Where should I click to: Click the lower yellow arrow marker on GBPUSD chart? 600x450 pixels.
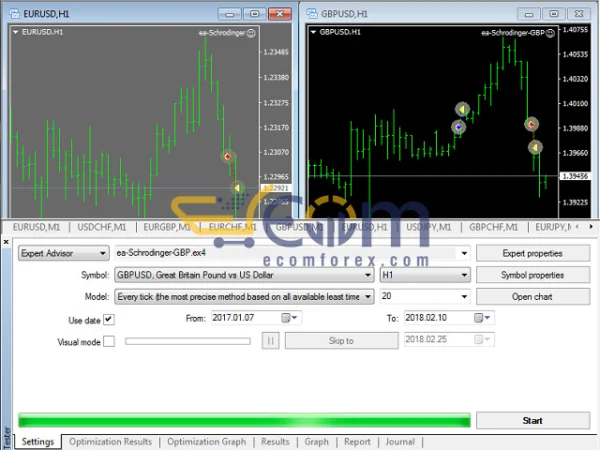[x=535, y=147]
